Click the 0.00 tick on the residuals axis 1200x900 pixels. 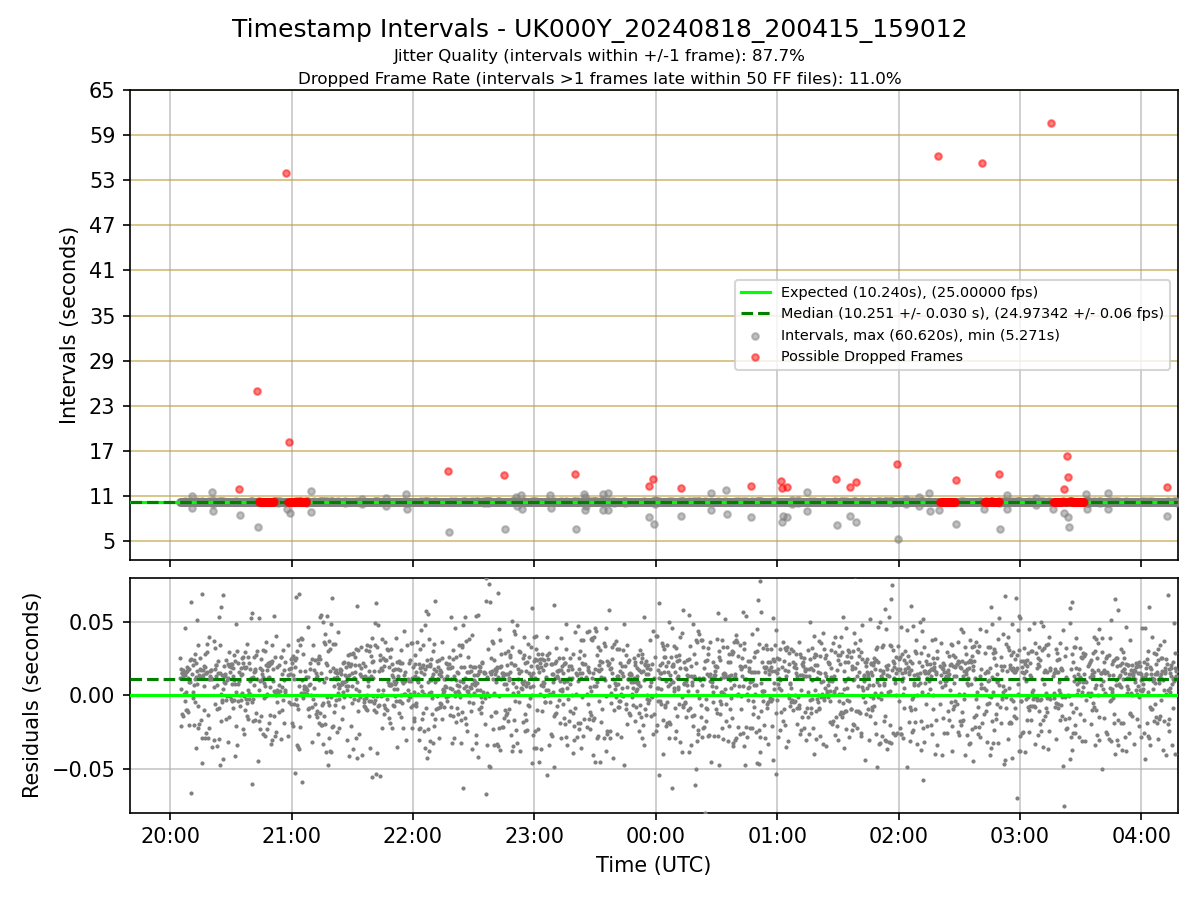[x=92, y=695]
